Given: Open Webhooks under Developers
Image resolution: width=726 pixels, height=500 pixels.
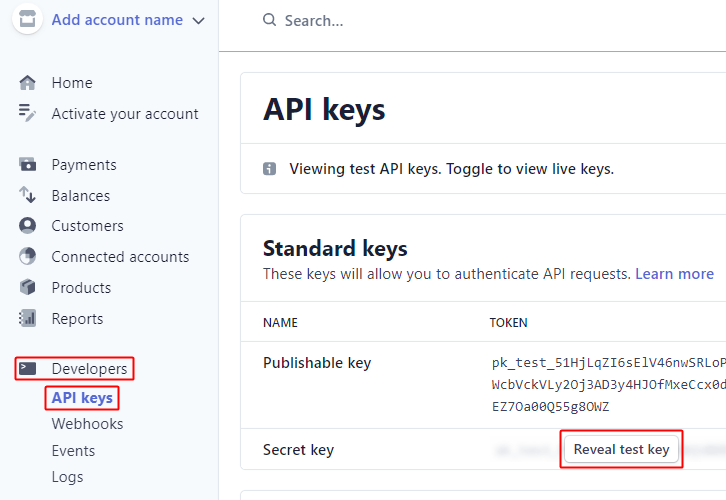Looking at the screenshot, I should [88, 424].
